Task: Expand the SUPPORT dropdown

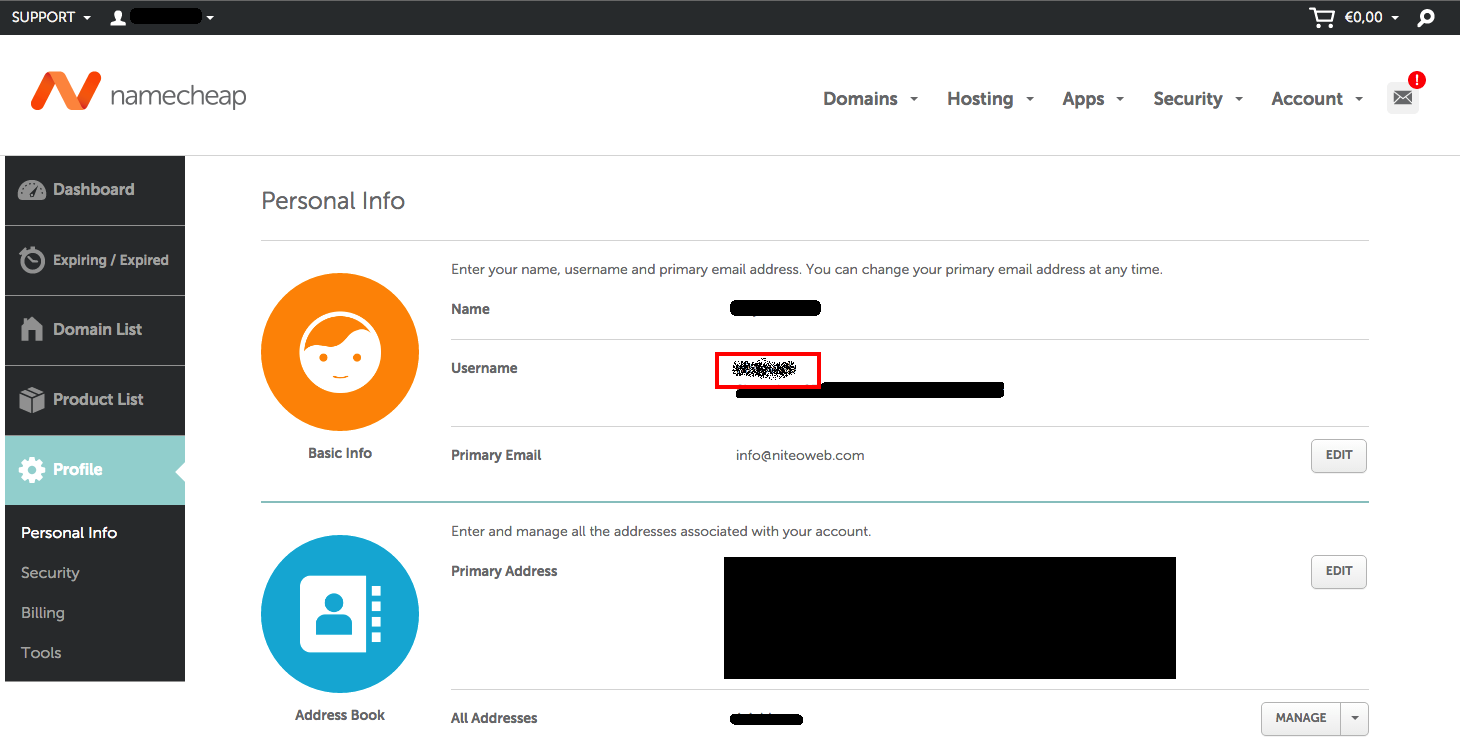Action: coord(51,17)
